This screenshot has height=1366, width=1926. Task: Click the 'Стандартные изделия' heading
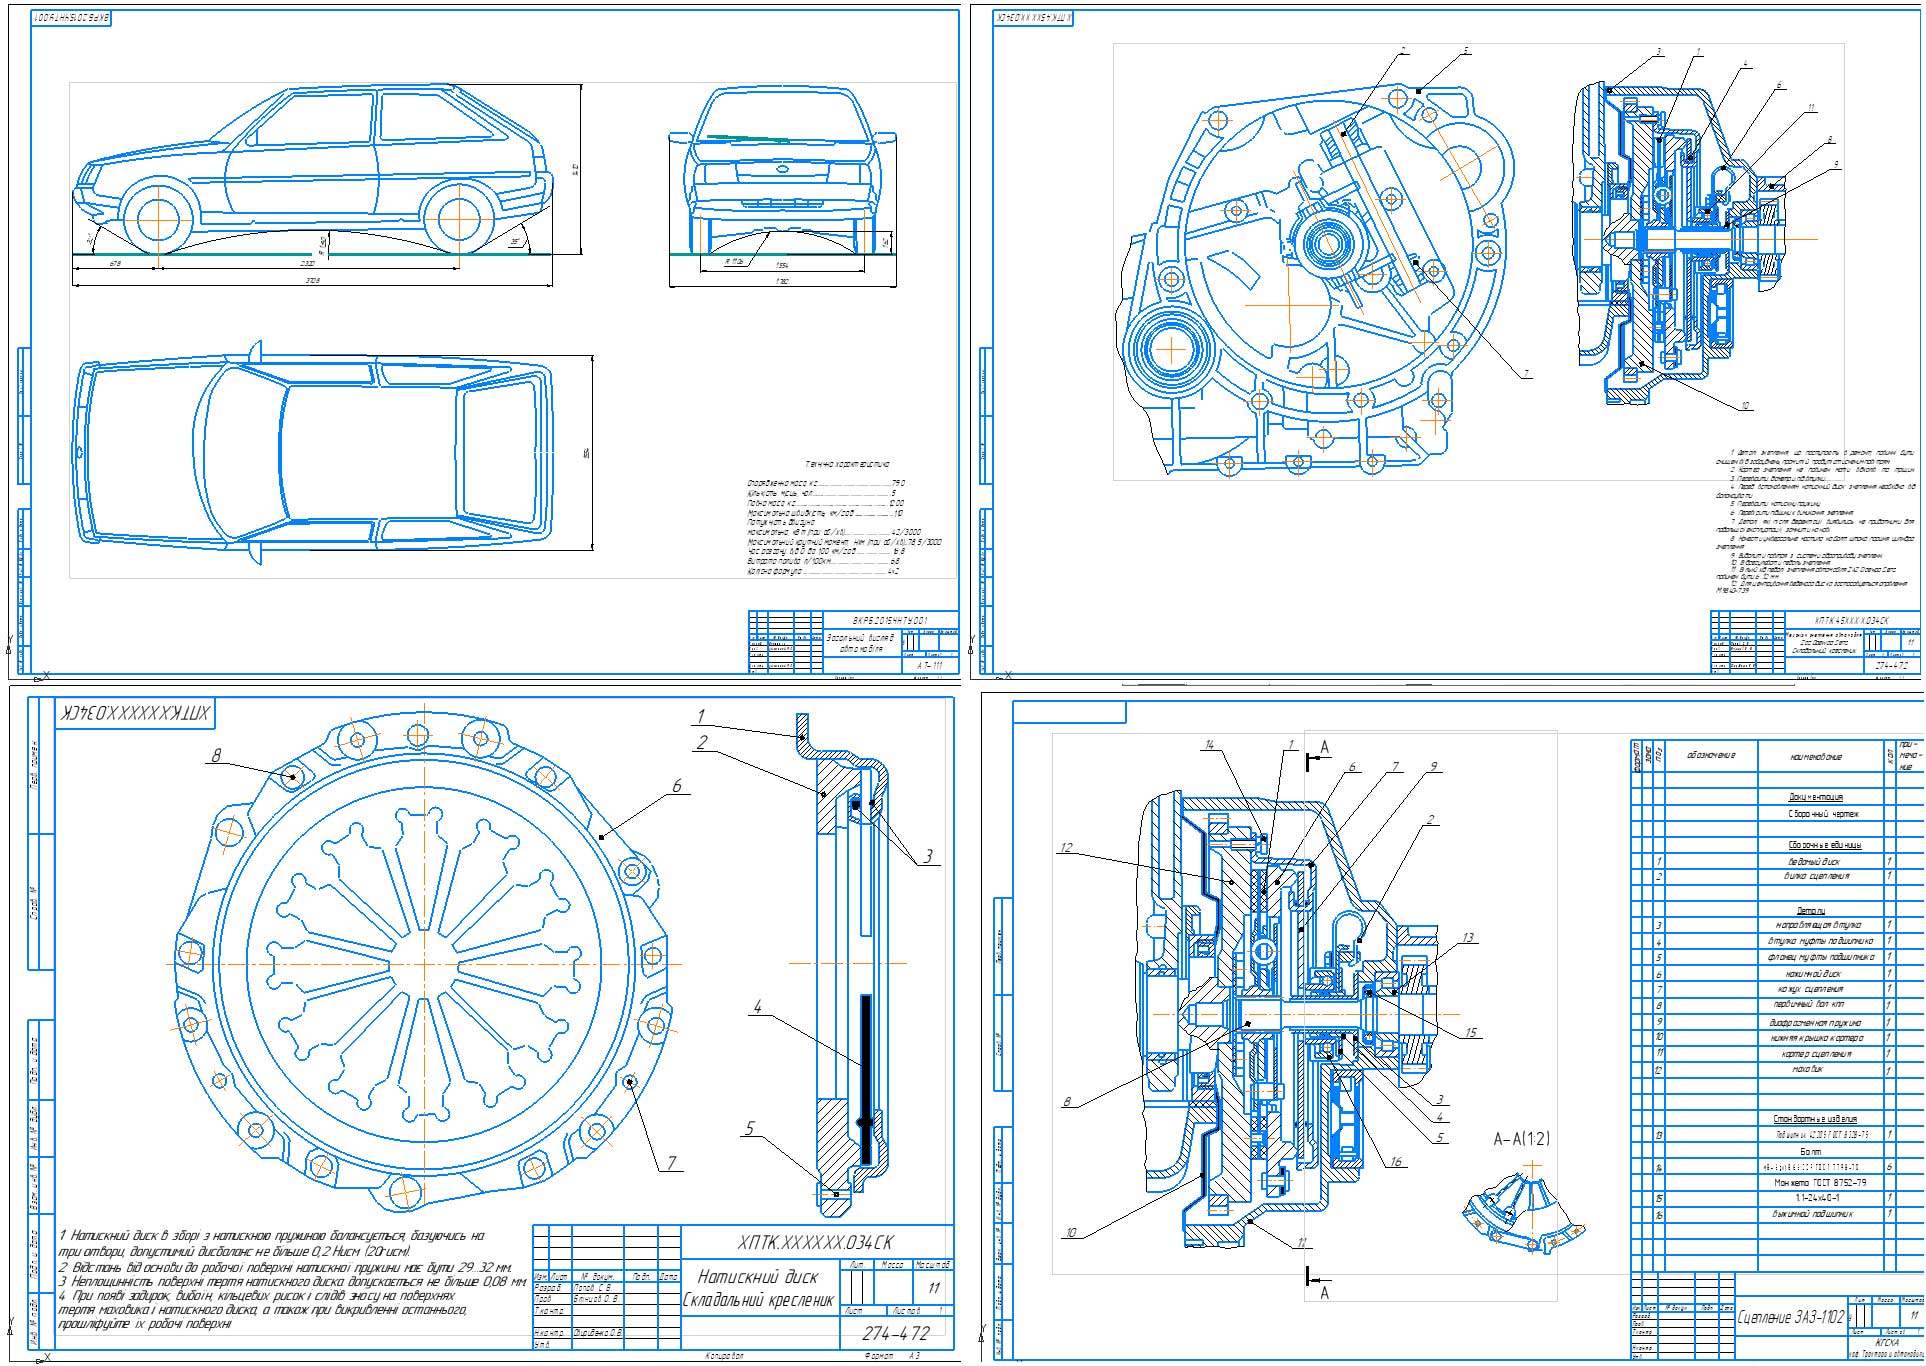pyautogui.click(x=1816, y=1119)
